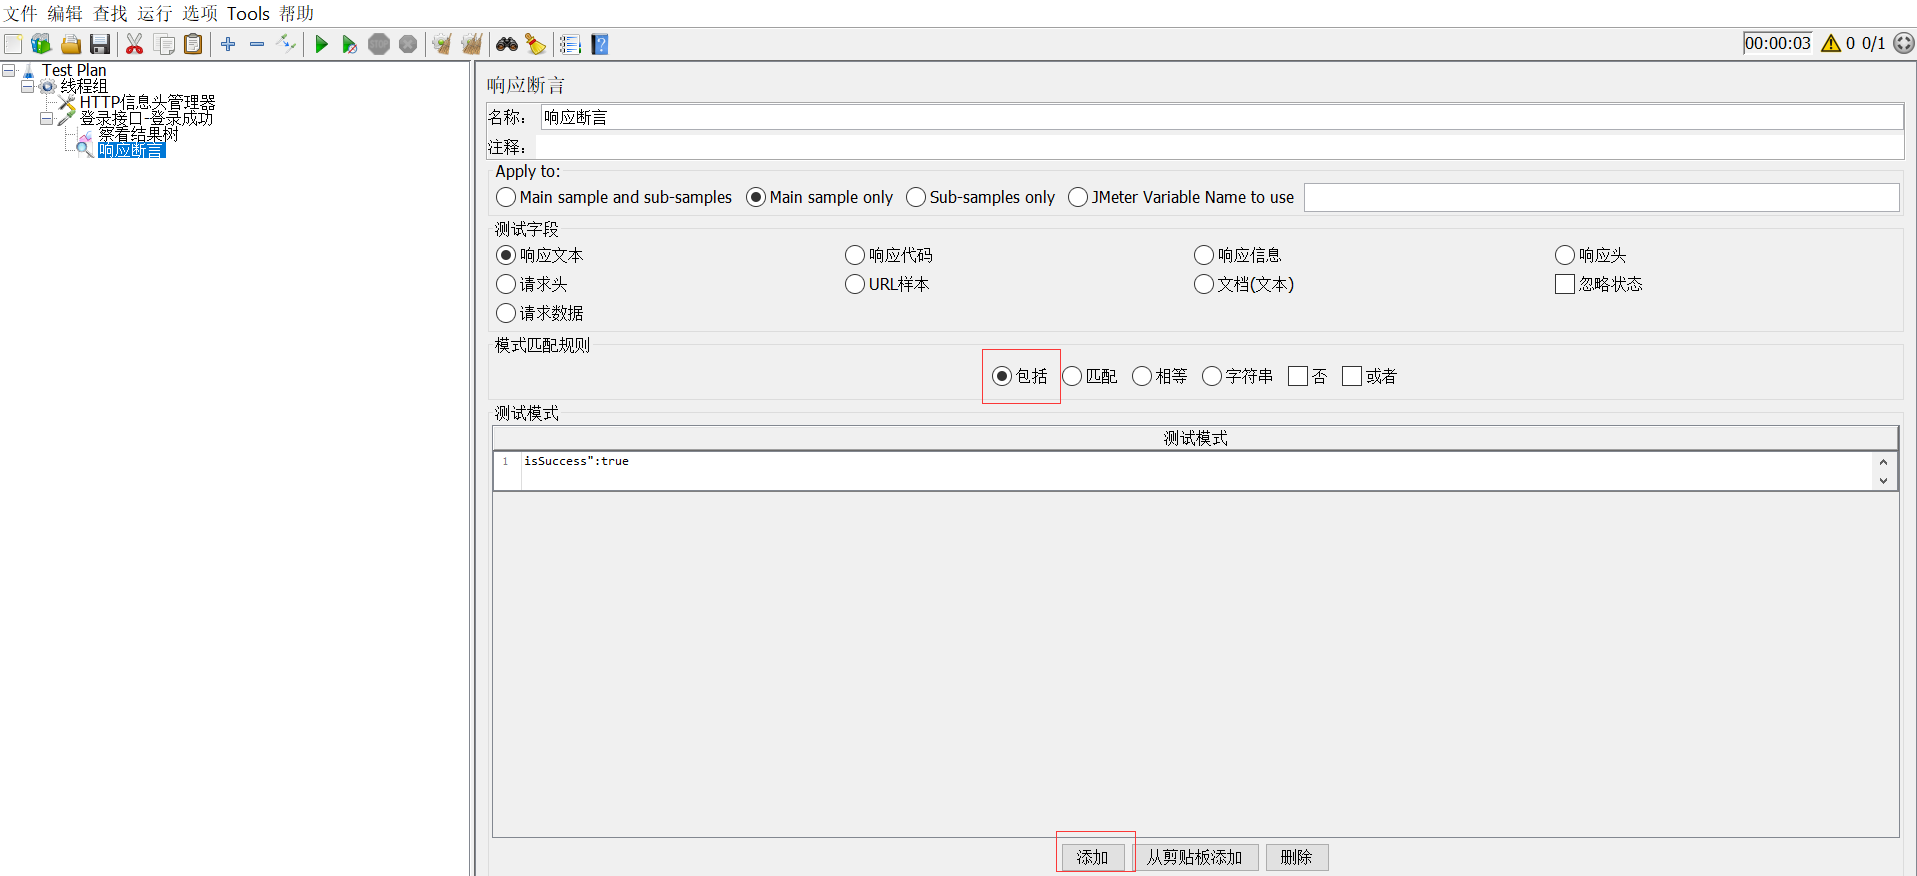
Task: Select 察看结果树 in tree
Action: 138,134
